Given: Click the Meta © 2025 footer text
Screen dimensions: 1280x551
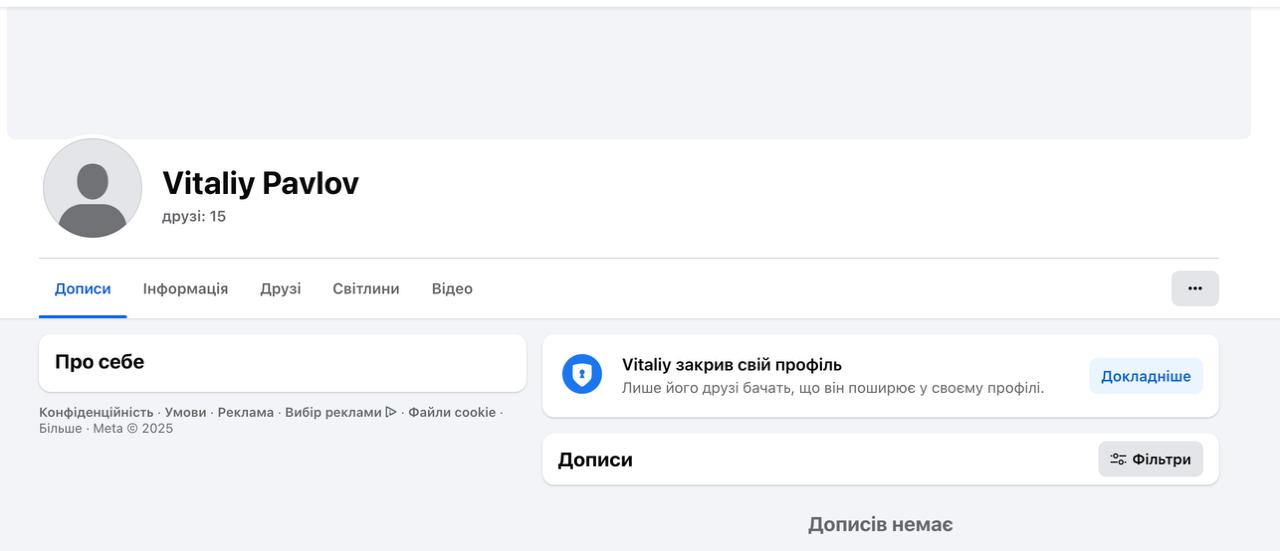Looking at the screenshot, I should pyautogui.click(x=133, y=428).
